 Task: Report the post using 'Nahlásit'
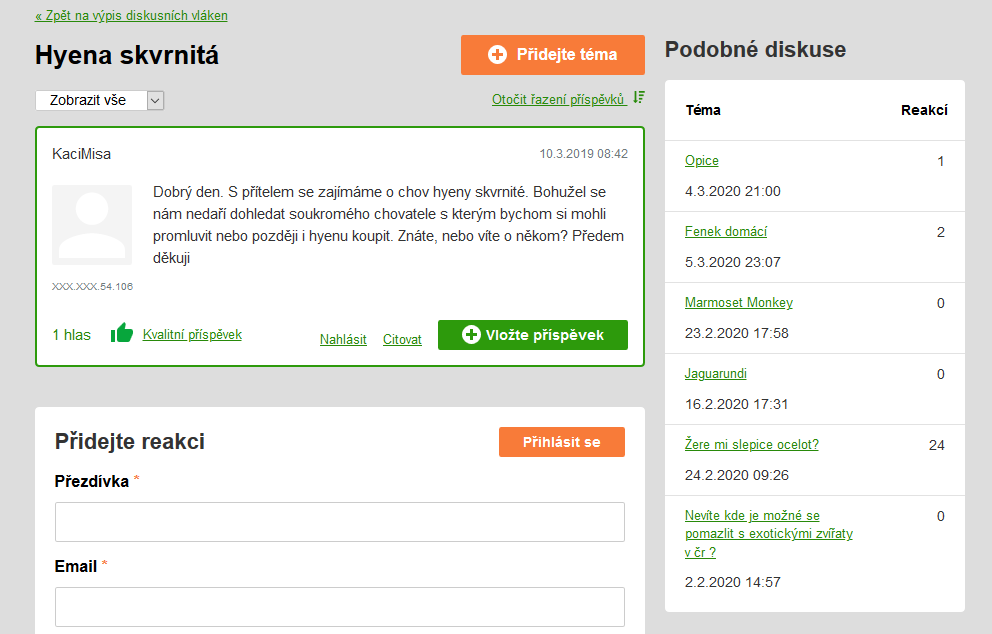343,339
